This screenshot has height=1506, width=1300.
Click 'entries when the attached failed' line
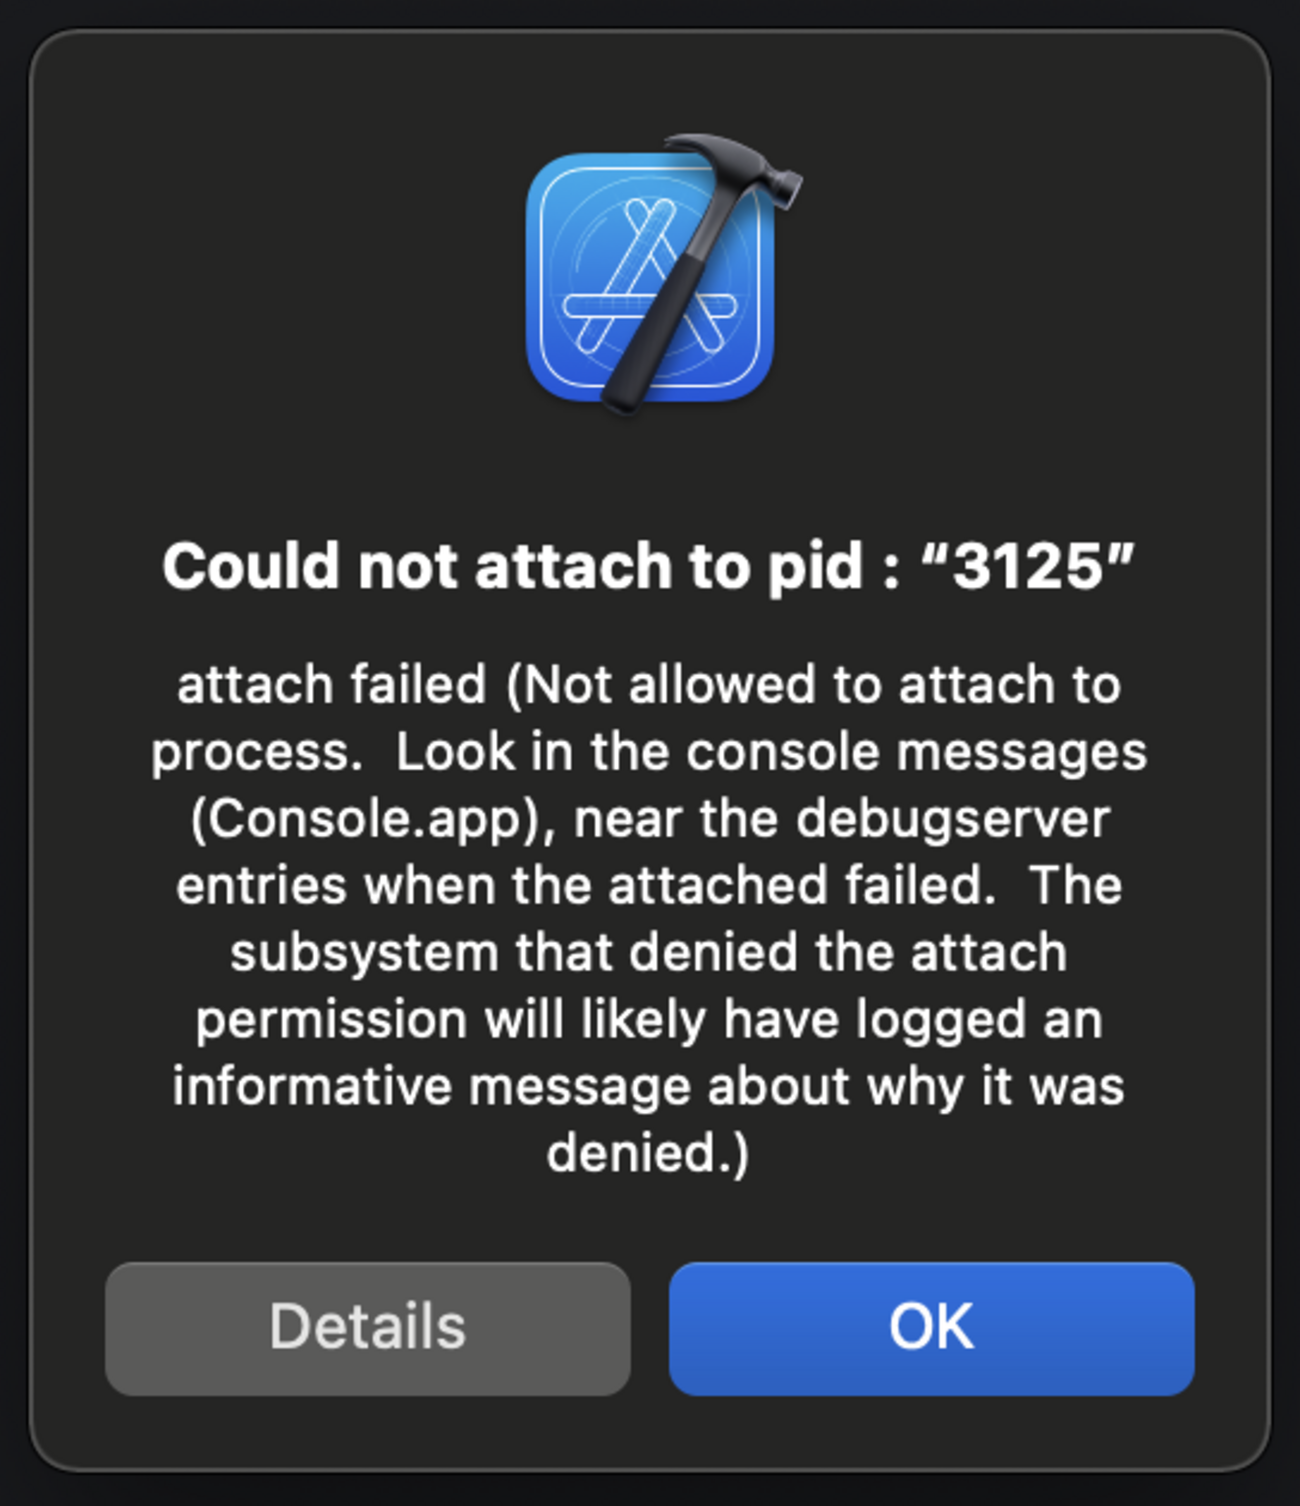click(585, 886)
